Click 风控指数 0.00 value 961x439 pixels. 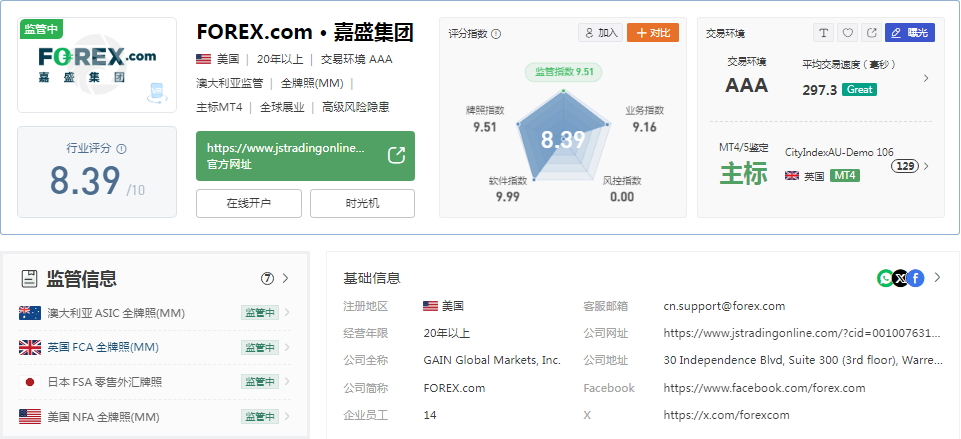622,197
